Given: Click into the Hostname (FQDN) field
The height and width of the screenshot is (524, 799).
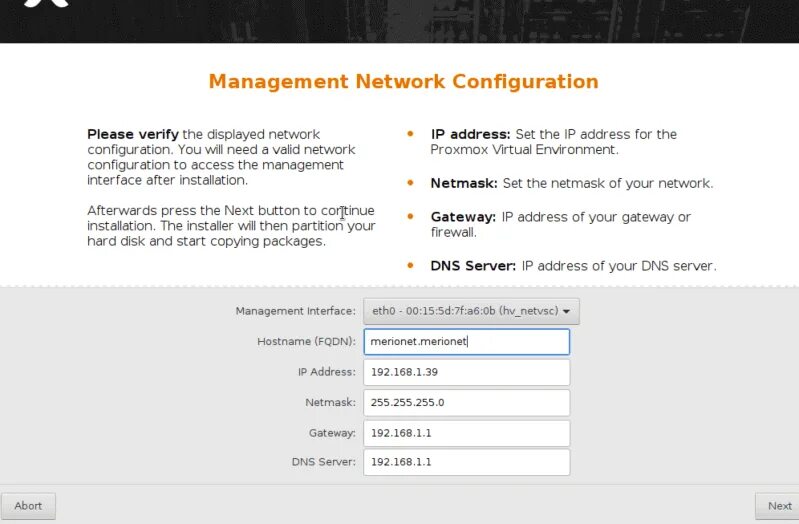Looking at the screenshot, I should click(467, 342).
